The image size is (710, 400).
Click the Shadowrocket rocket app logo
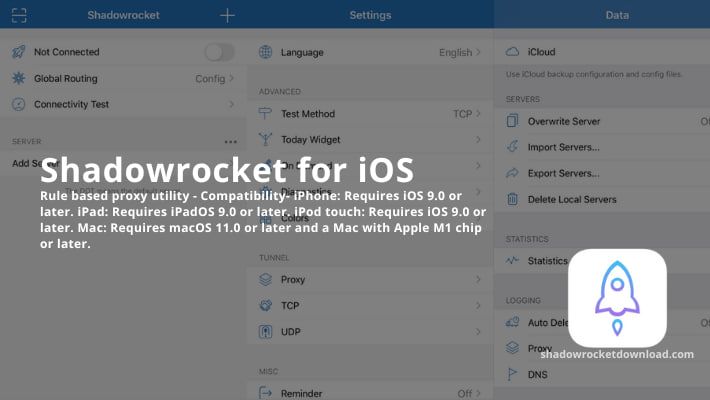[x=617, y=298]
